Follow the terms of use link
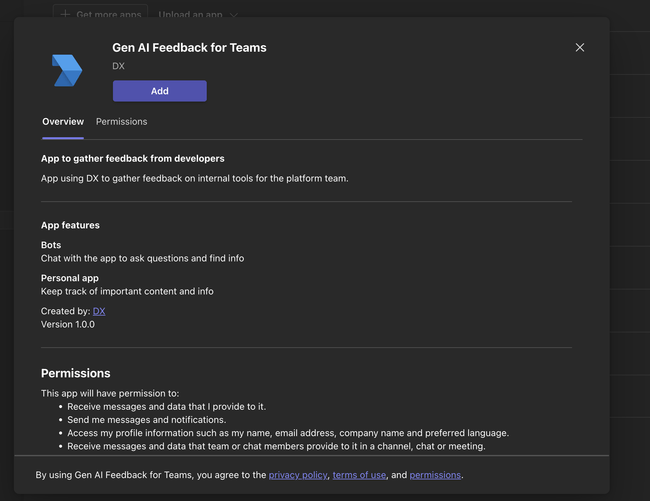650x501 pixels. (x=359, y=475)
